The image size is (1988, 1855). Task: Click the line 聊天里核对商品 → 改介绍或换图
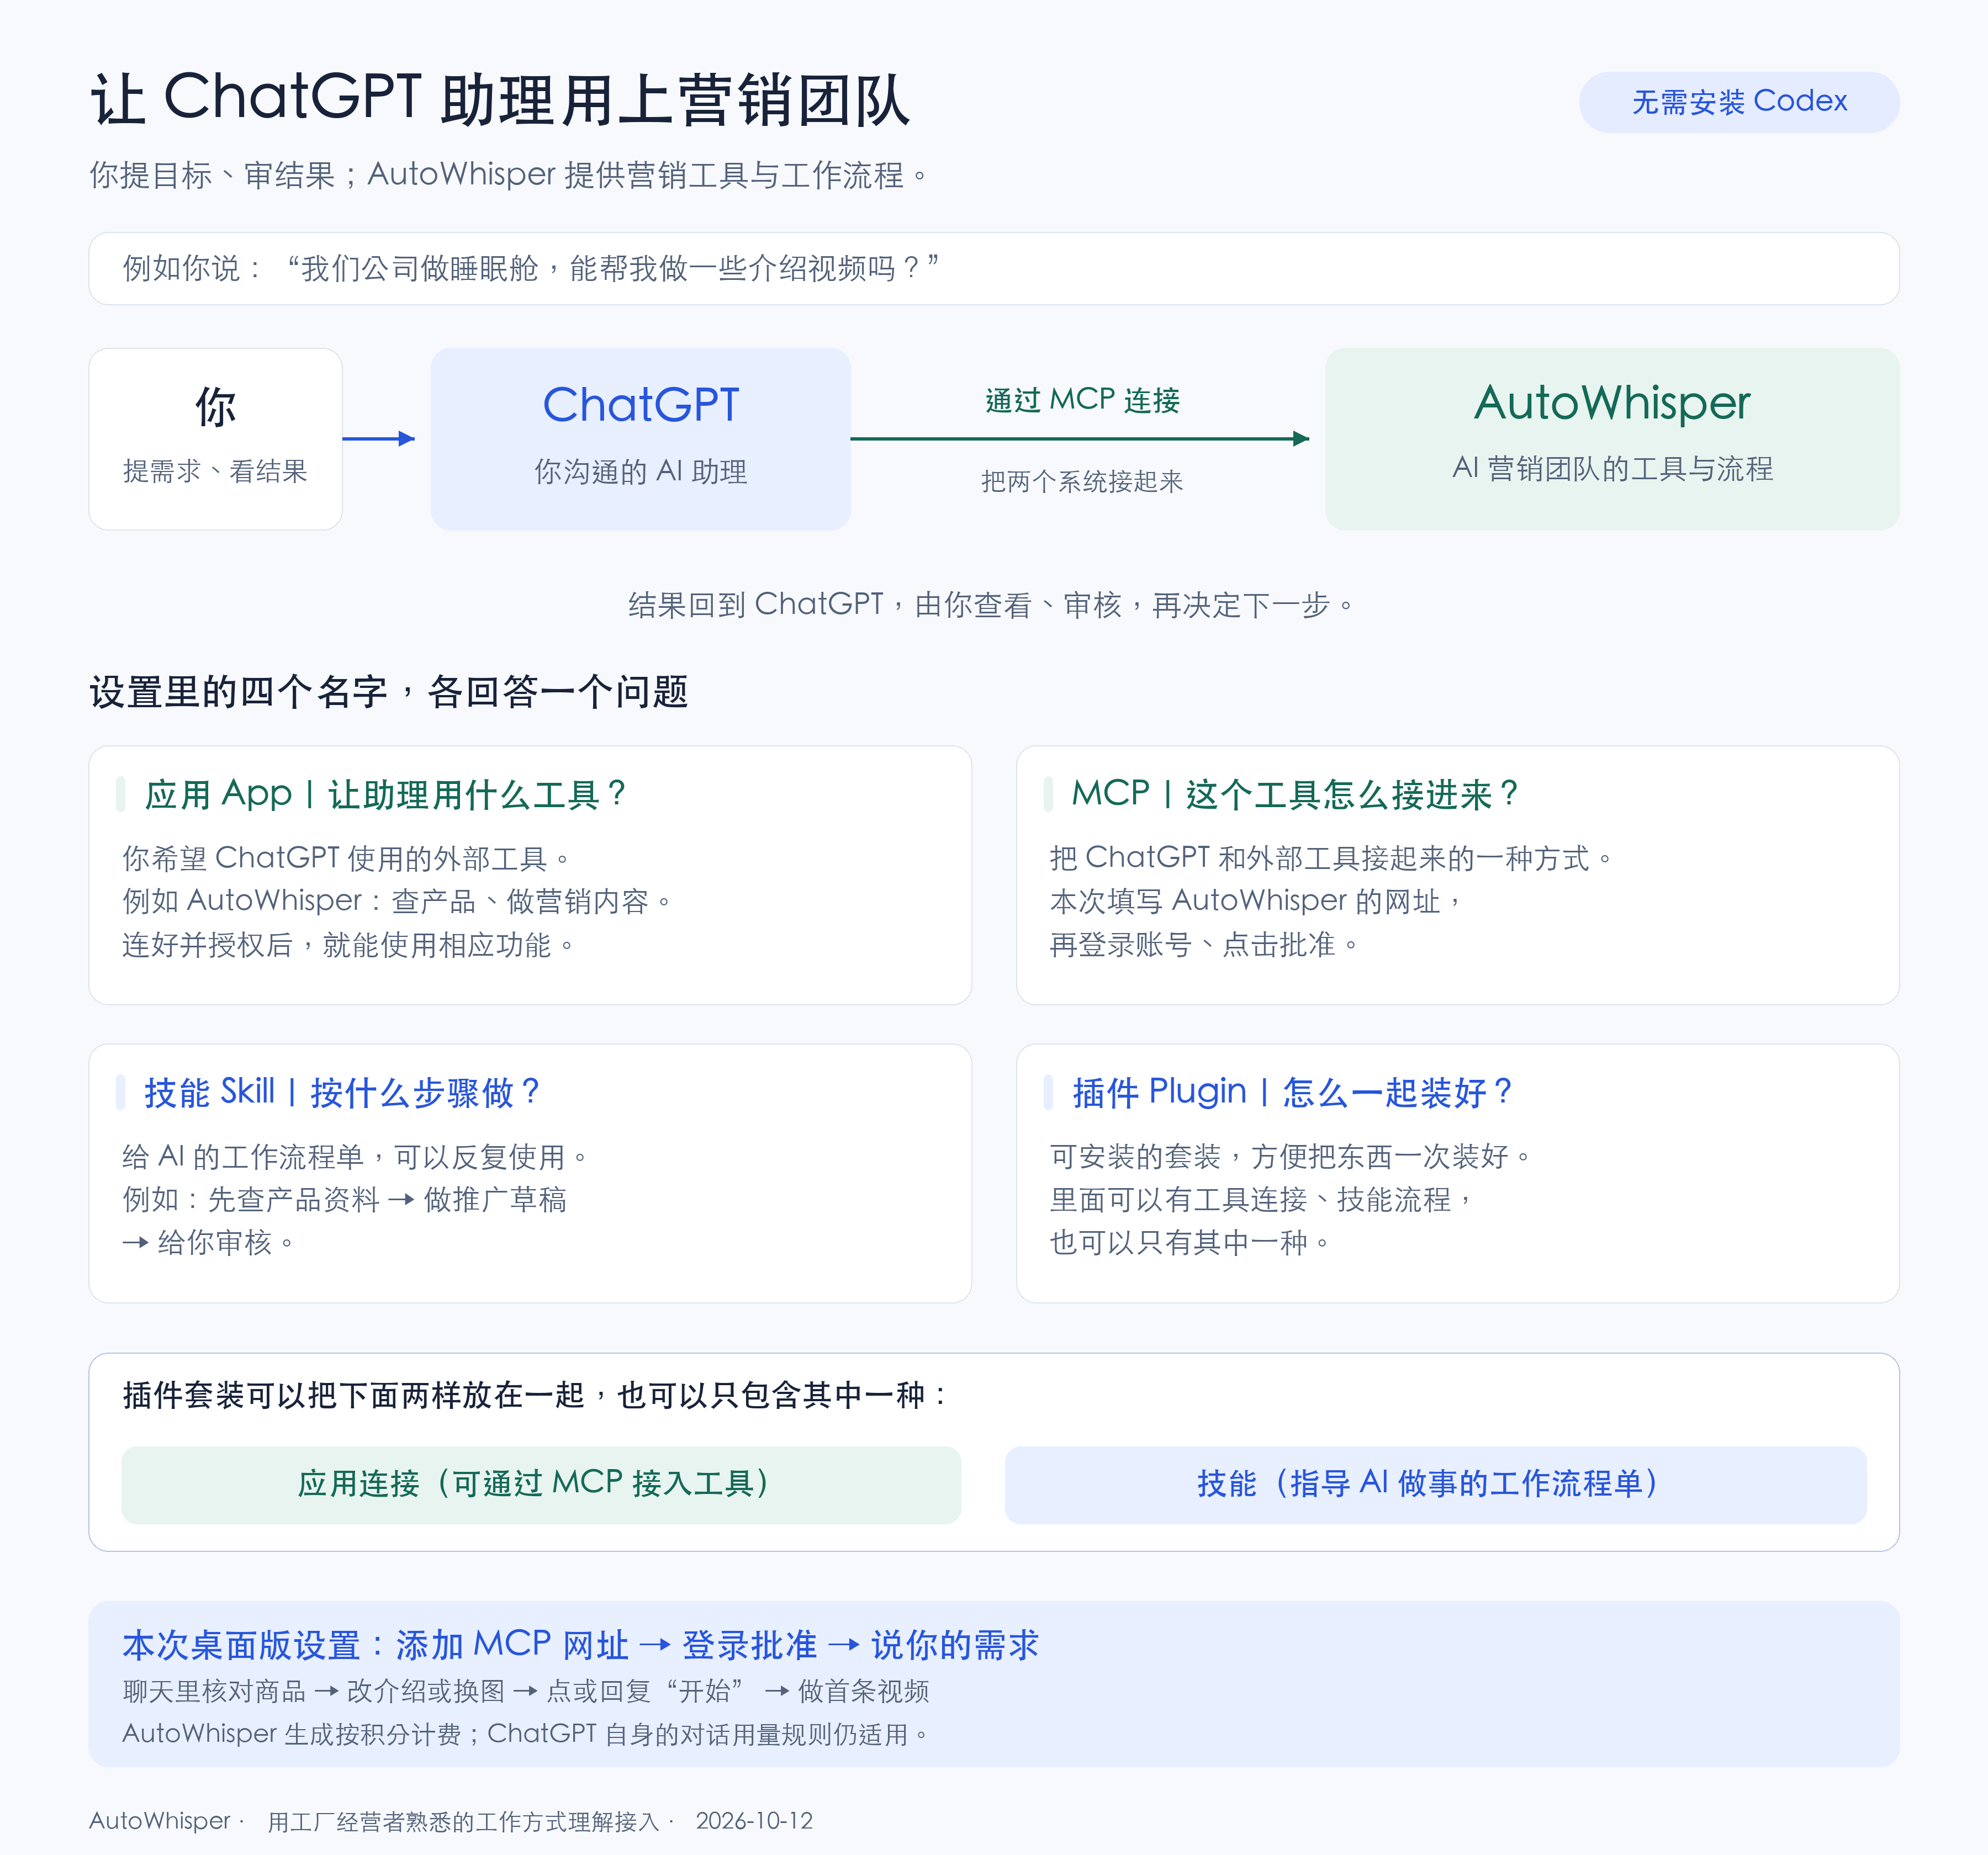[x=526, y=1691]
